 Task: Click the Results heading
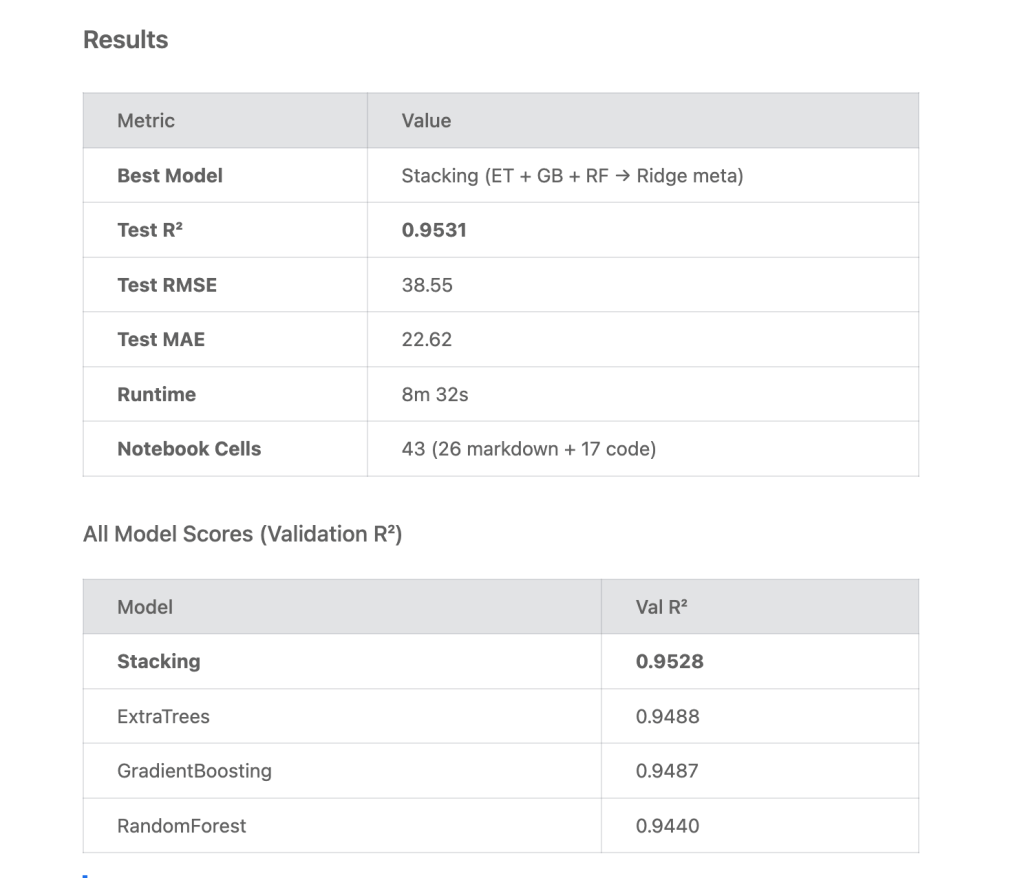click(125, 40)
